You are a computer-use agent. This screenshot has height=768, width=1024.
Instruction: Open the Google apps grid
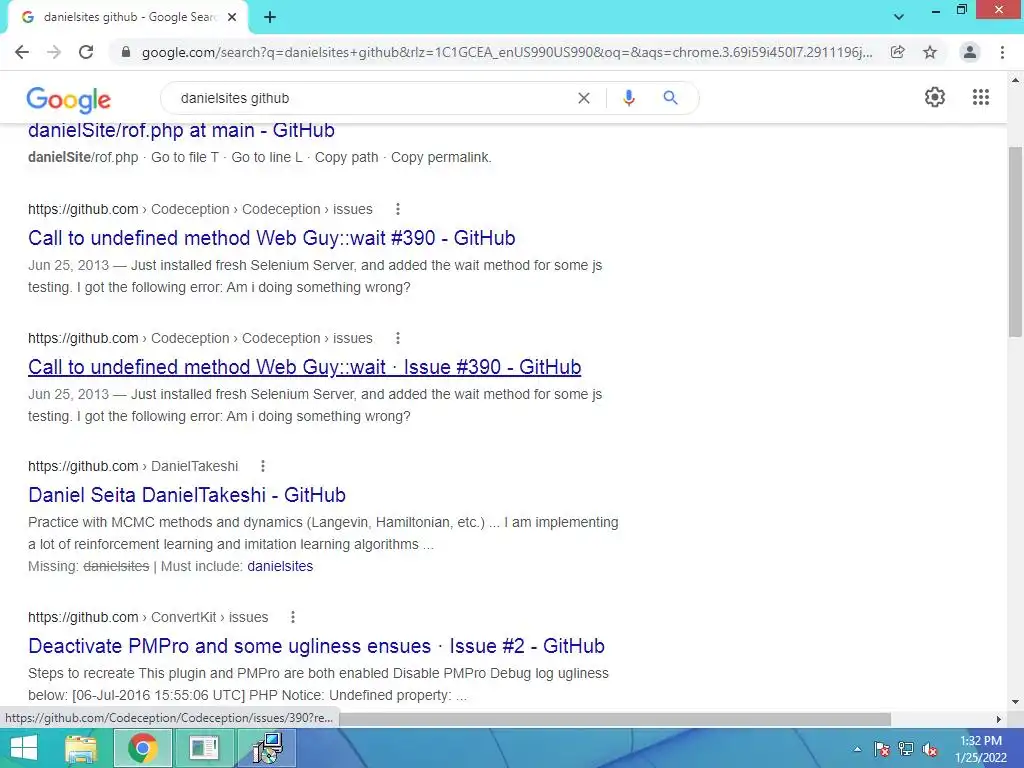point(980,97)
